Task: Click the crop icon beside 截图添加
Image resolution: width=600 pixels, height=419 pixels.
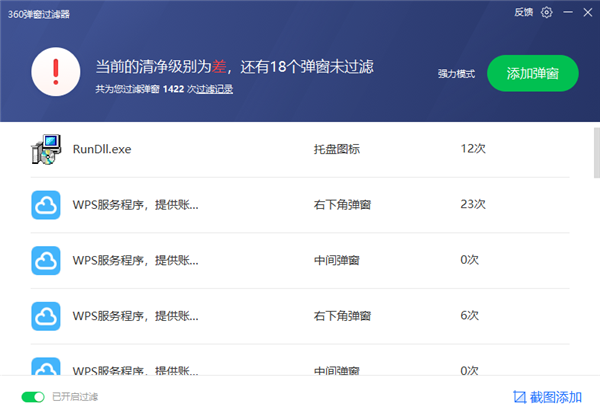Action: [x=520, y=397]
